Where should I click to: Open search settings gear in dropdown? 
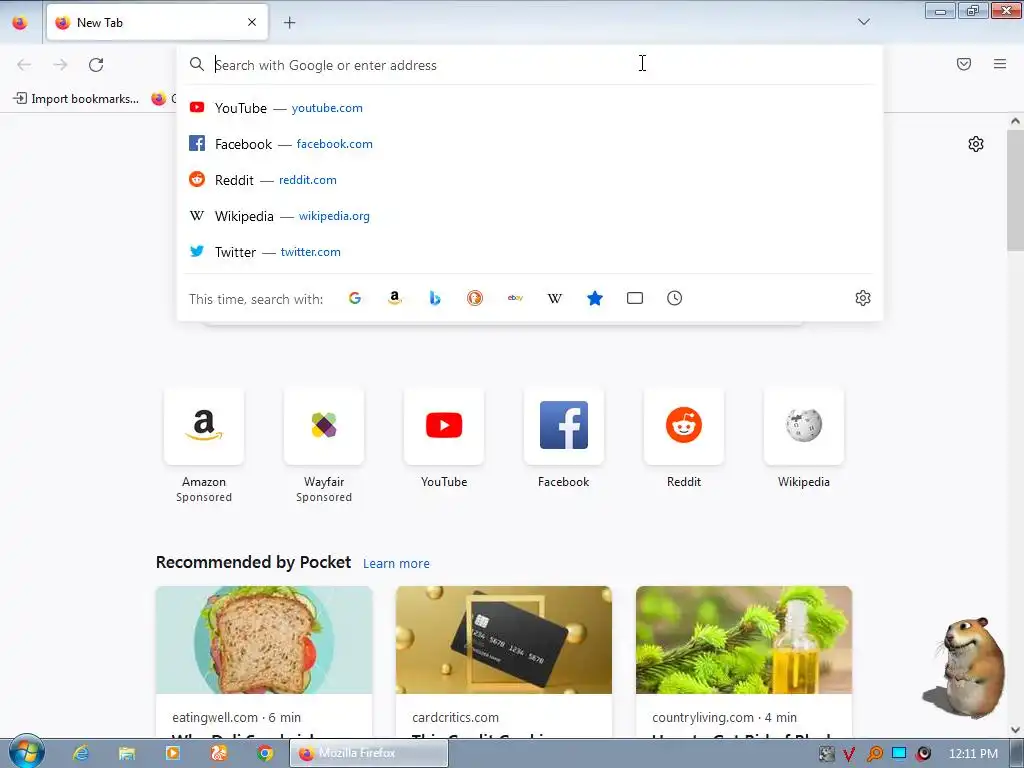[x=863, y=298]
